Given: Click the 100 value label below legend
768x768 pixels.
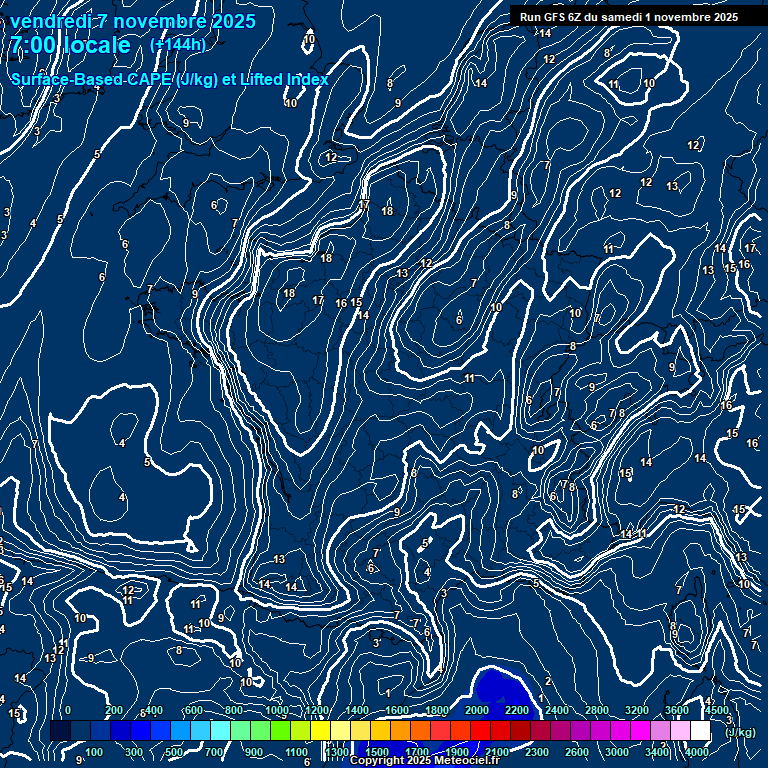Looking at the screenshot, I should [95, 752].
